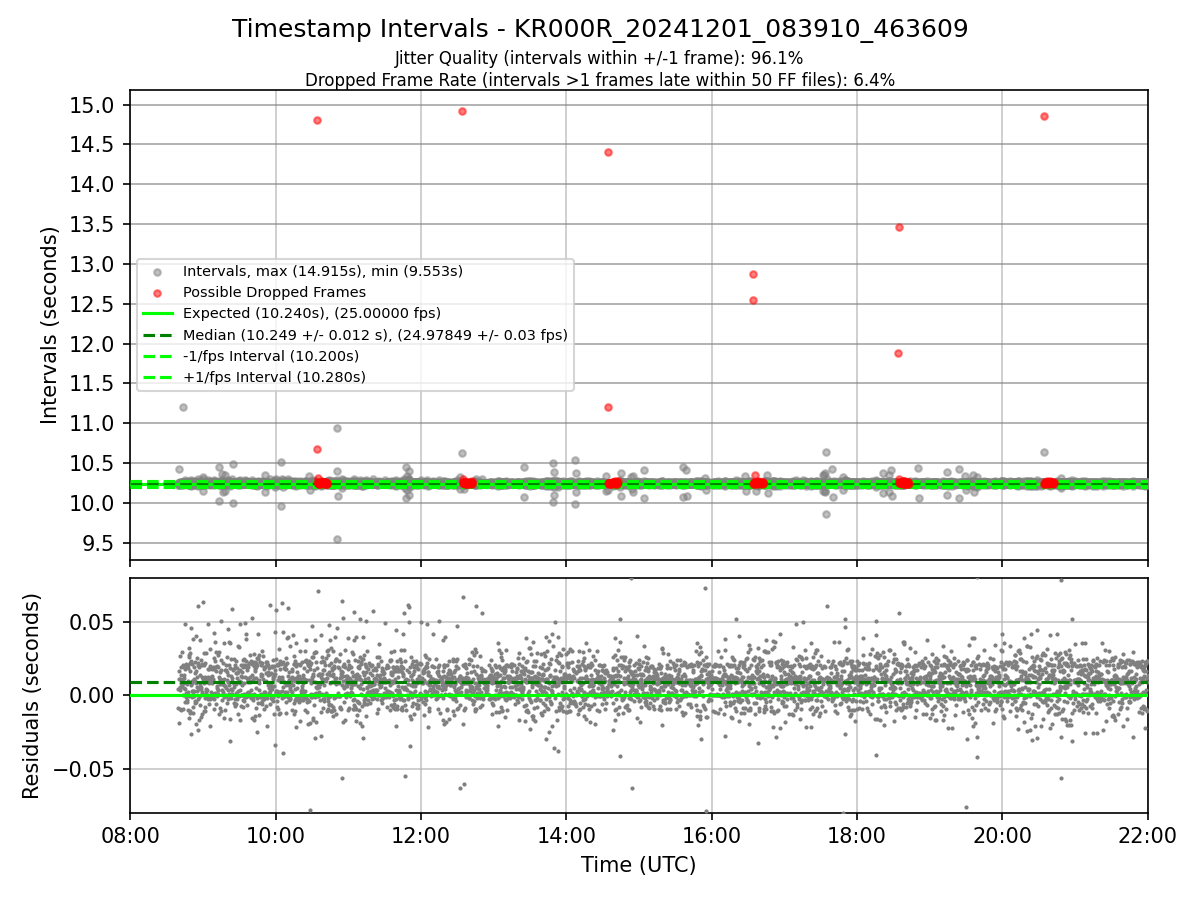Click the y-axis tick label '11.5'
1200x900 pixels.
point(94,384)
